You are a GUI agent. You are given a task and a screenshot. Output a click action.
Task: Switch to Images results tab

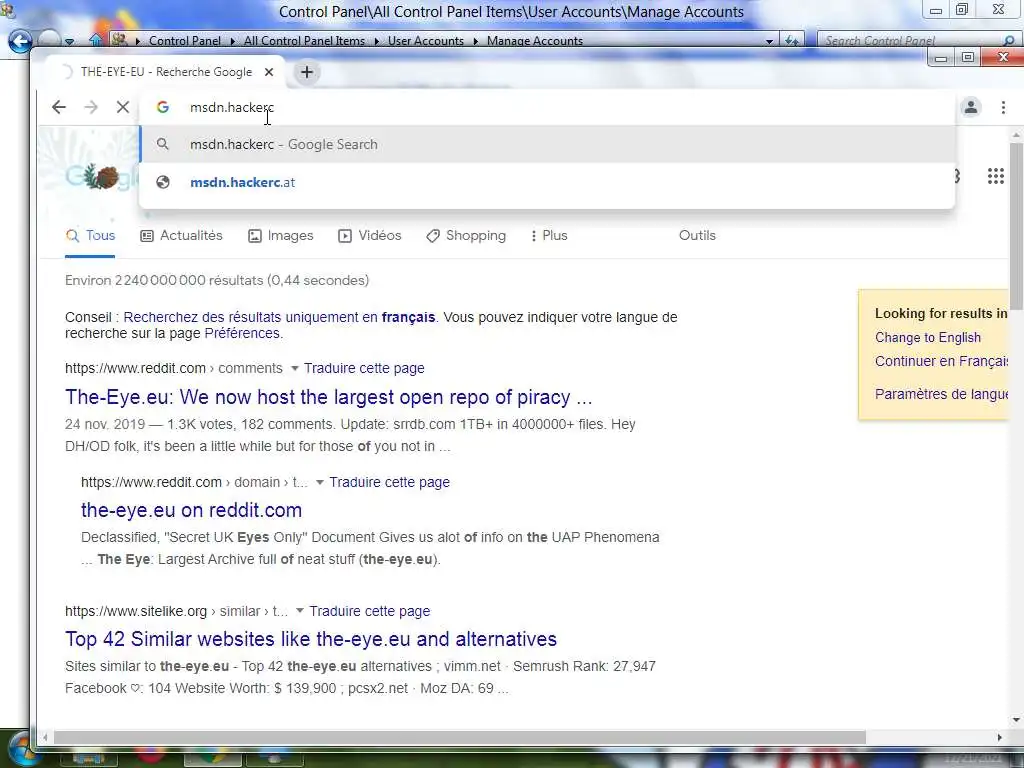281,236
